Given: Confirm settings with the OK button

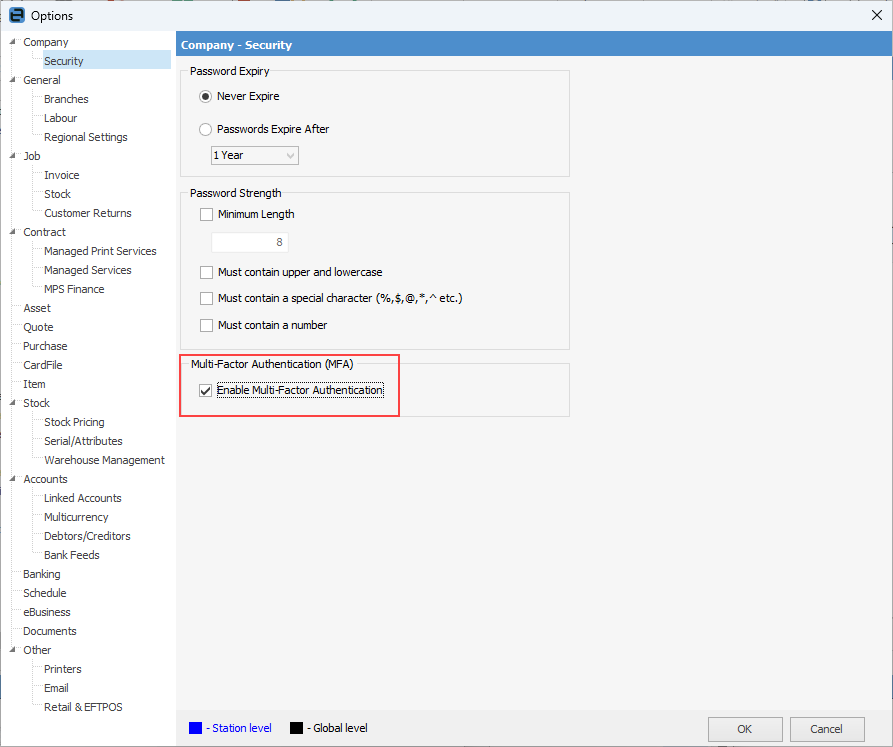Looking at the screenshot, I should point(745,729).
